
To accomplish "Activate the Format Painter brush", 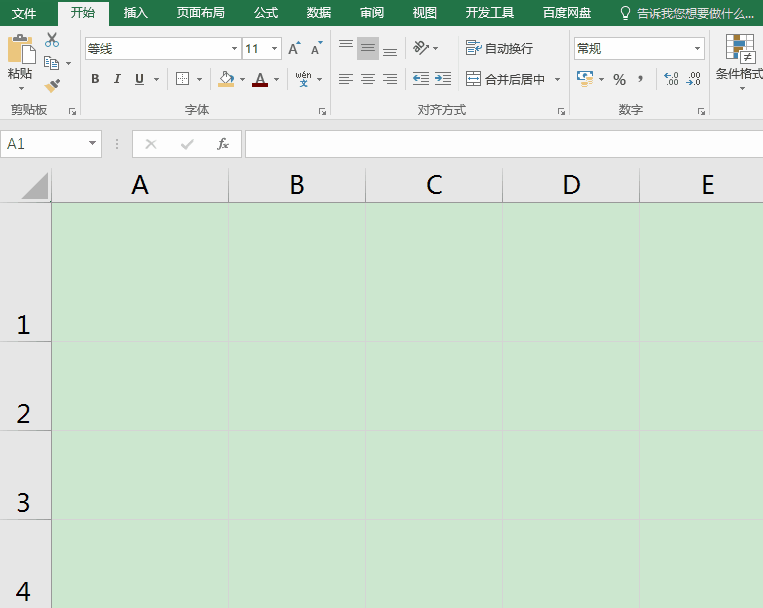I will point(52,85).
